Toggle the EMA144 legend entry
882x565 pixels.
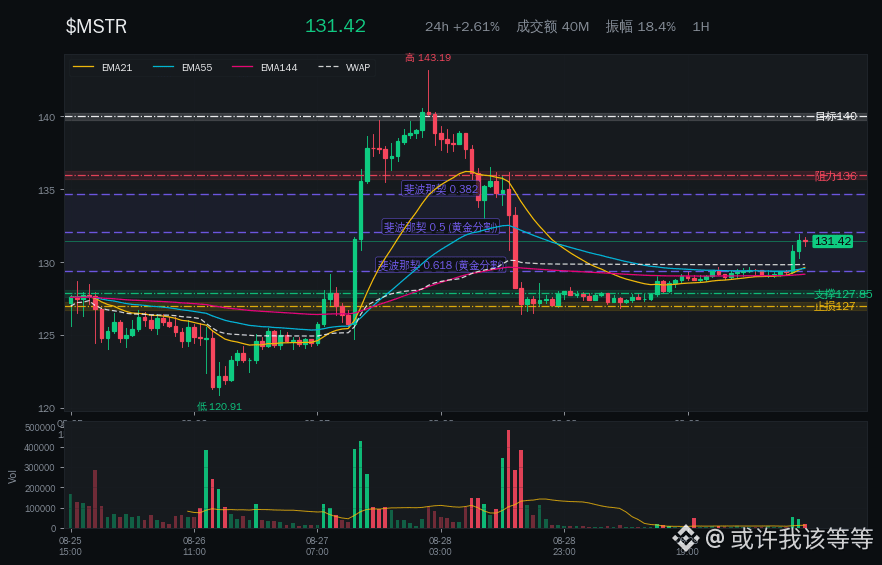[265, 68]
